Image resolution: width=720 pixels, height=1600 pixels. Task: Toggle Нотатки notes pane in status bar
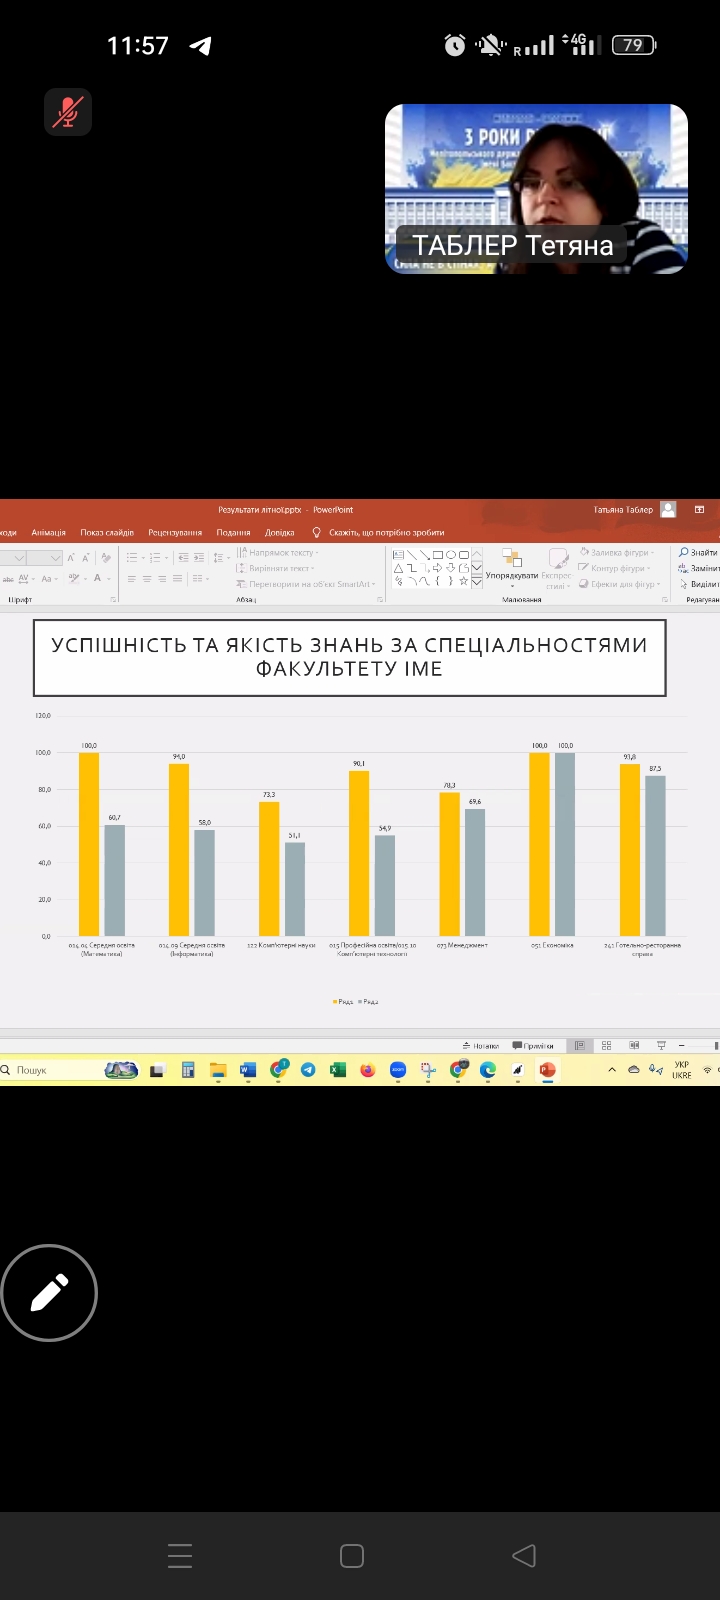[x=481, y=1046]
